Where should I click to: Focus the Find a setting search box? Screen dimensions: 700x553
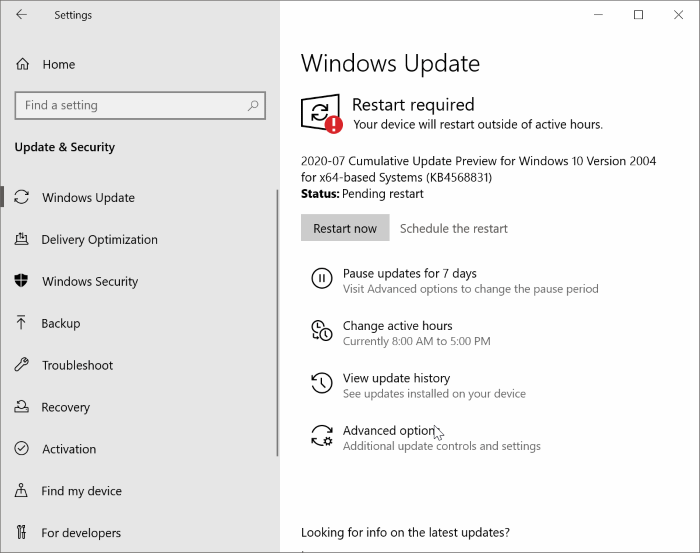pyautogui.click(x=140, y=105)
